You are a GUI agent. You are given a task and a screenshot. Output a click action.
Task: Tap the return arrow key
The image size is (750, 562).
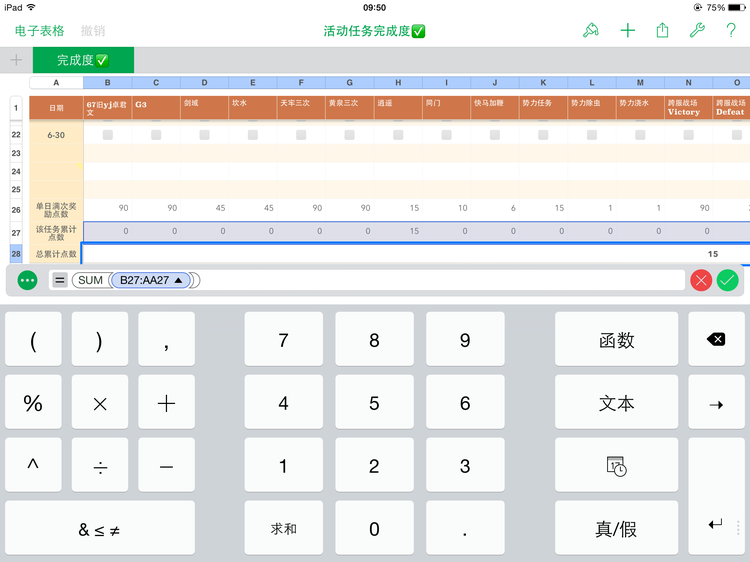click(716, 496)
